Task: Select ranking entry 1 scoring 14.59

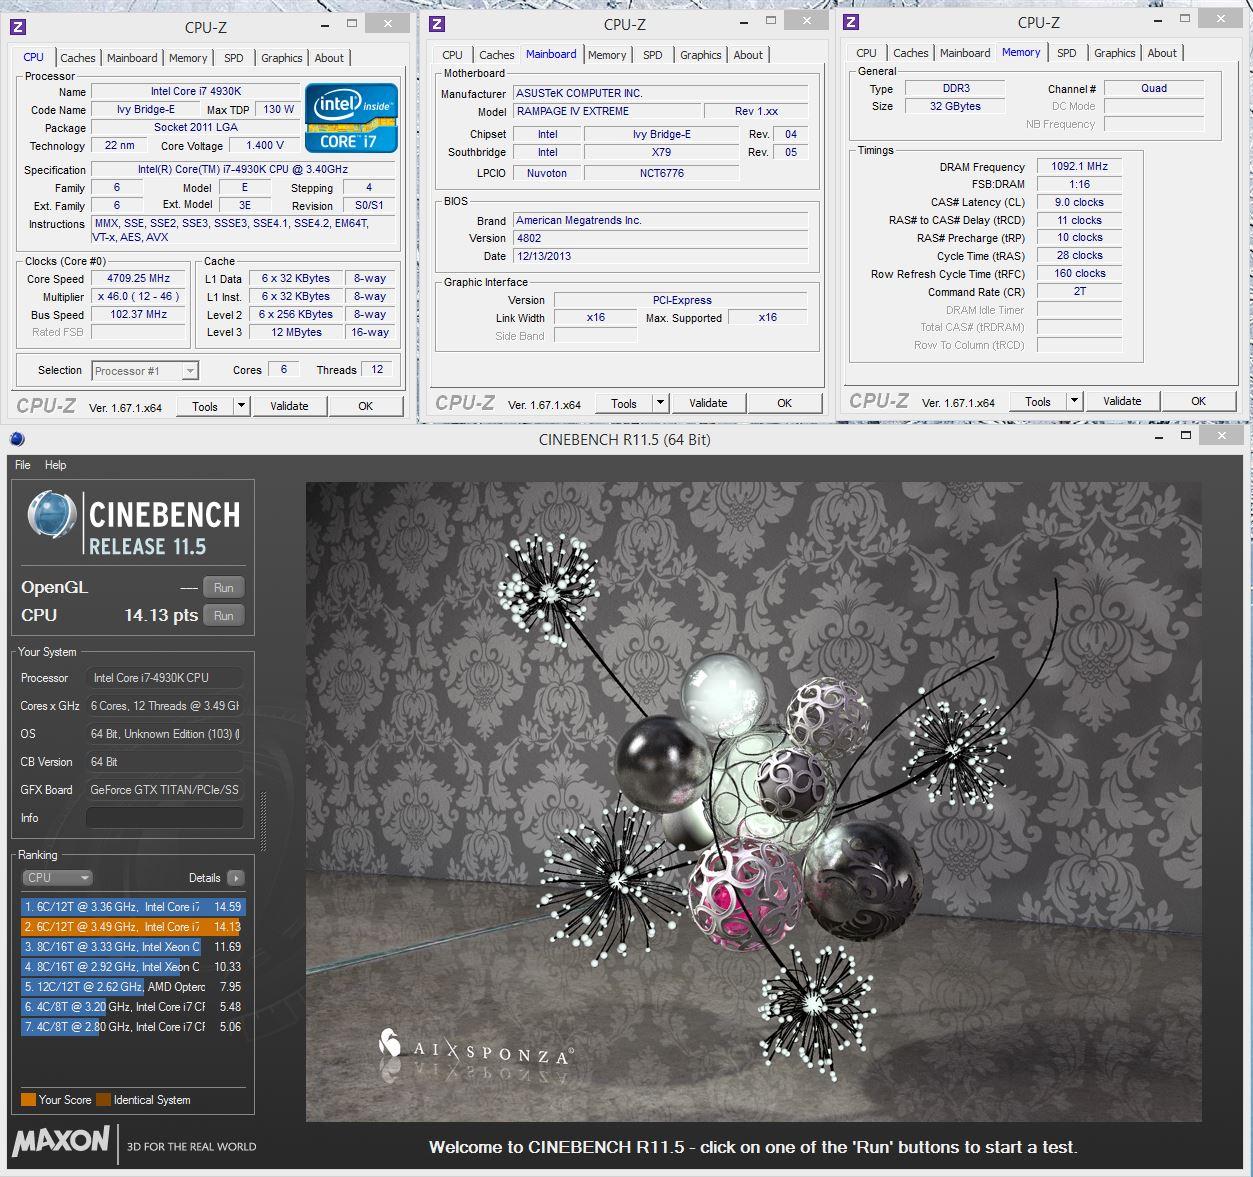Action: 132,907
